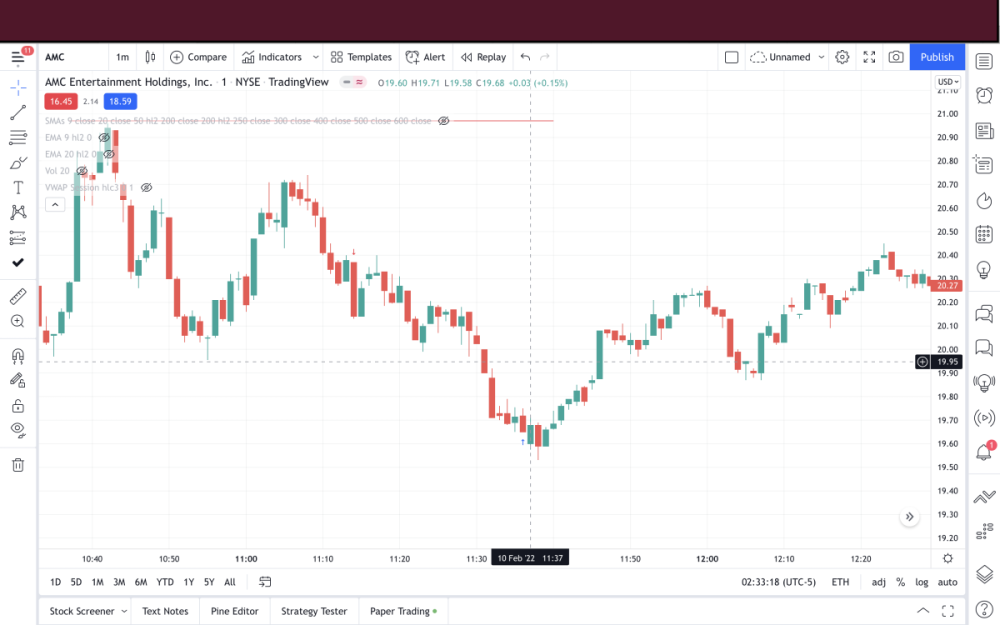The image size is (1000, 625).
Task: Open the Strategy Tester tab
Action: [x=314, y=611]
